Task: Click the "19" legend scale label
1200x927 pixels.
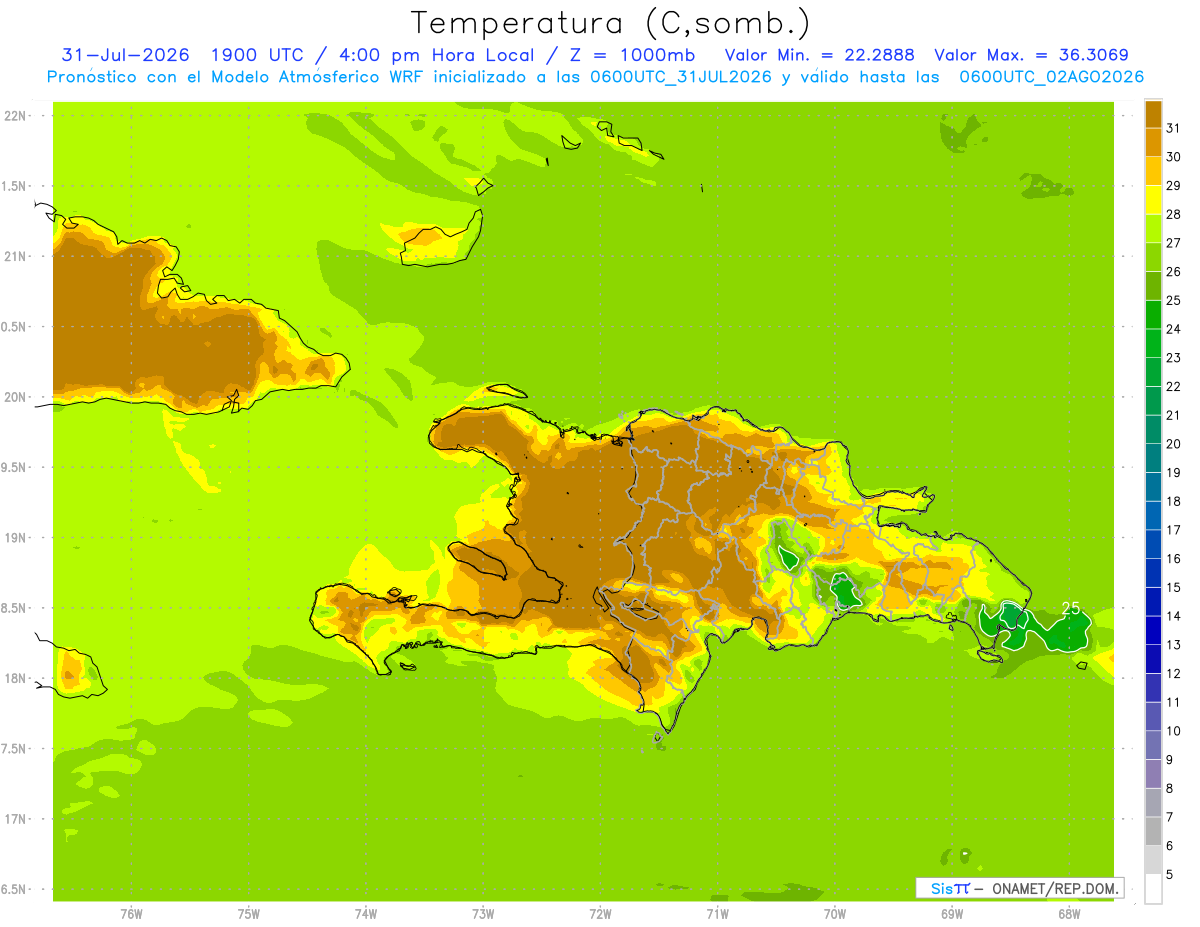Action: coord(1173,473)
